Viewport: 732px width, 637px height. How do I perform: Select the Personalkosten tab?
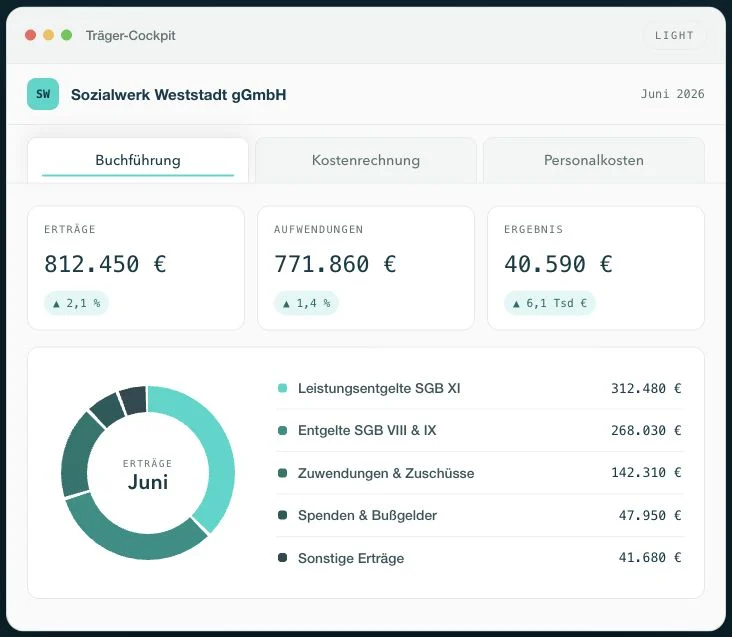pyautogui.click(x=593, y=160)
